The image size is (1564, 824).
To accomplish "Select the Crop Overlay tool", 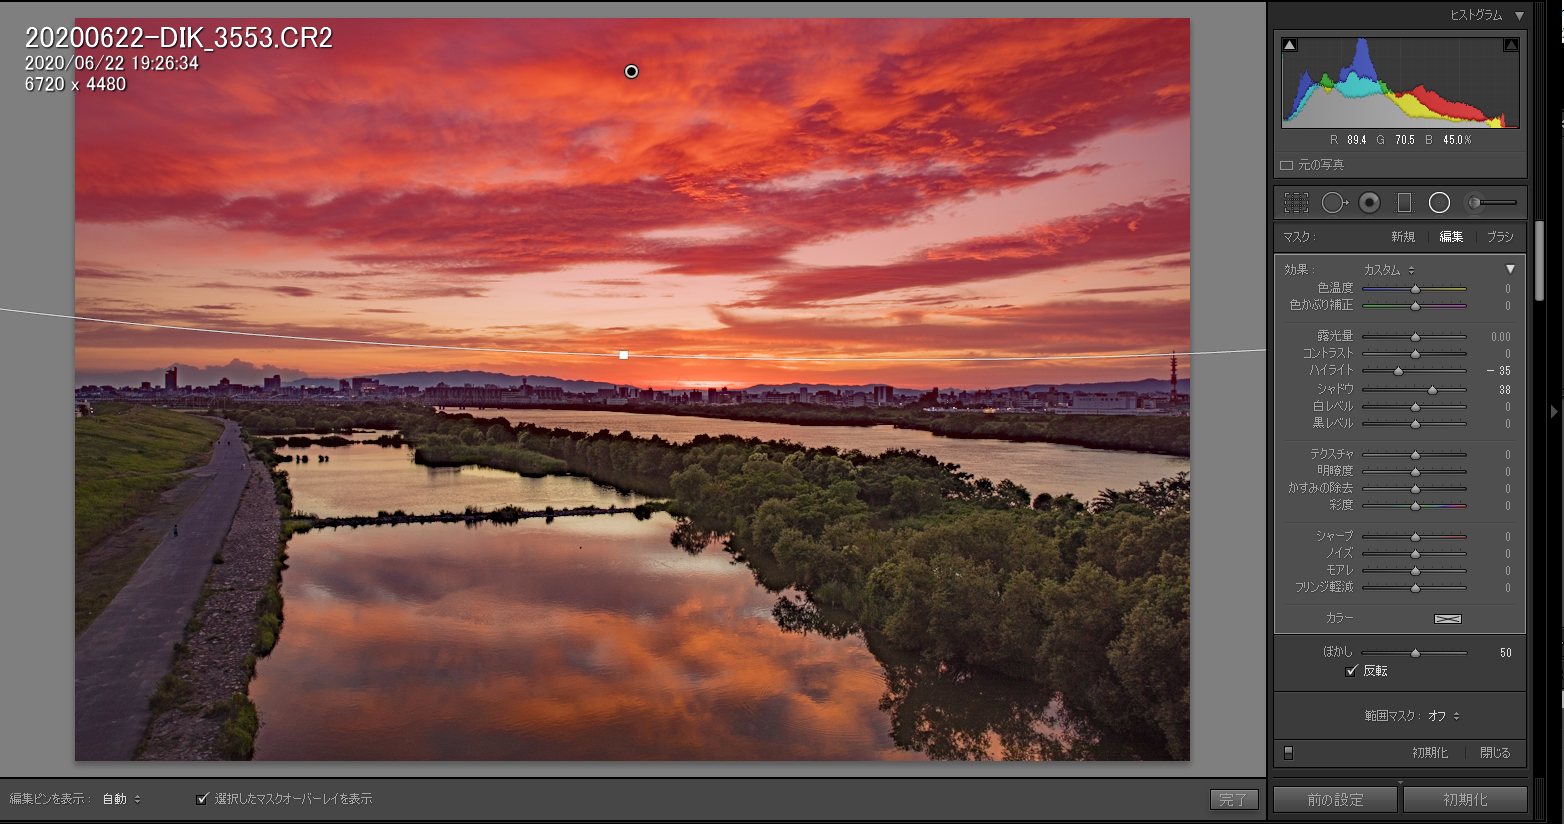I will point(1296,203).
